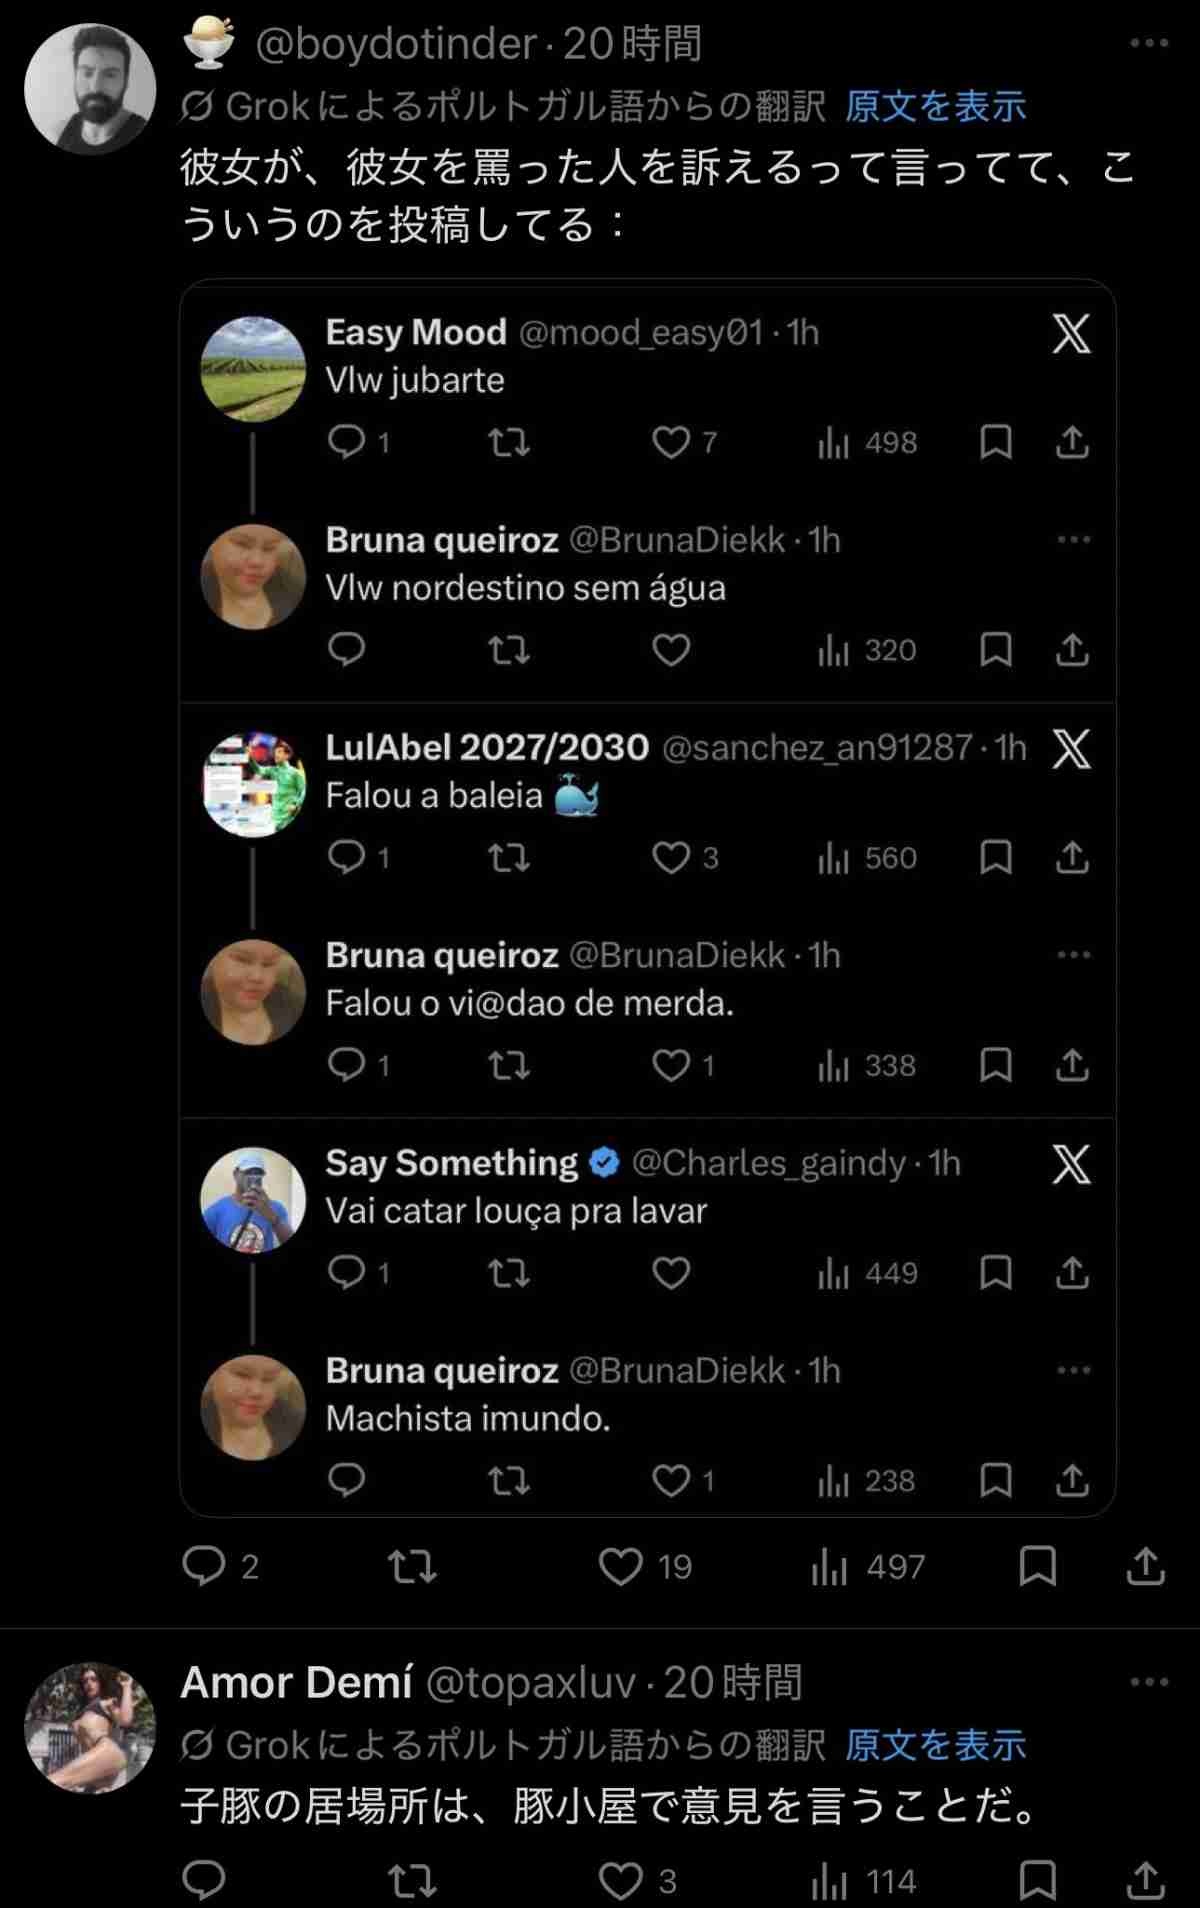The image size is (1200, 1908).
Task: Open more options for Amor Demí post
Action: [1148, 1682]
